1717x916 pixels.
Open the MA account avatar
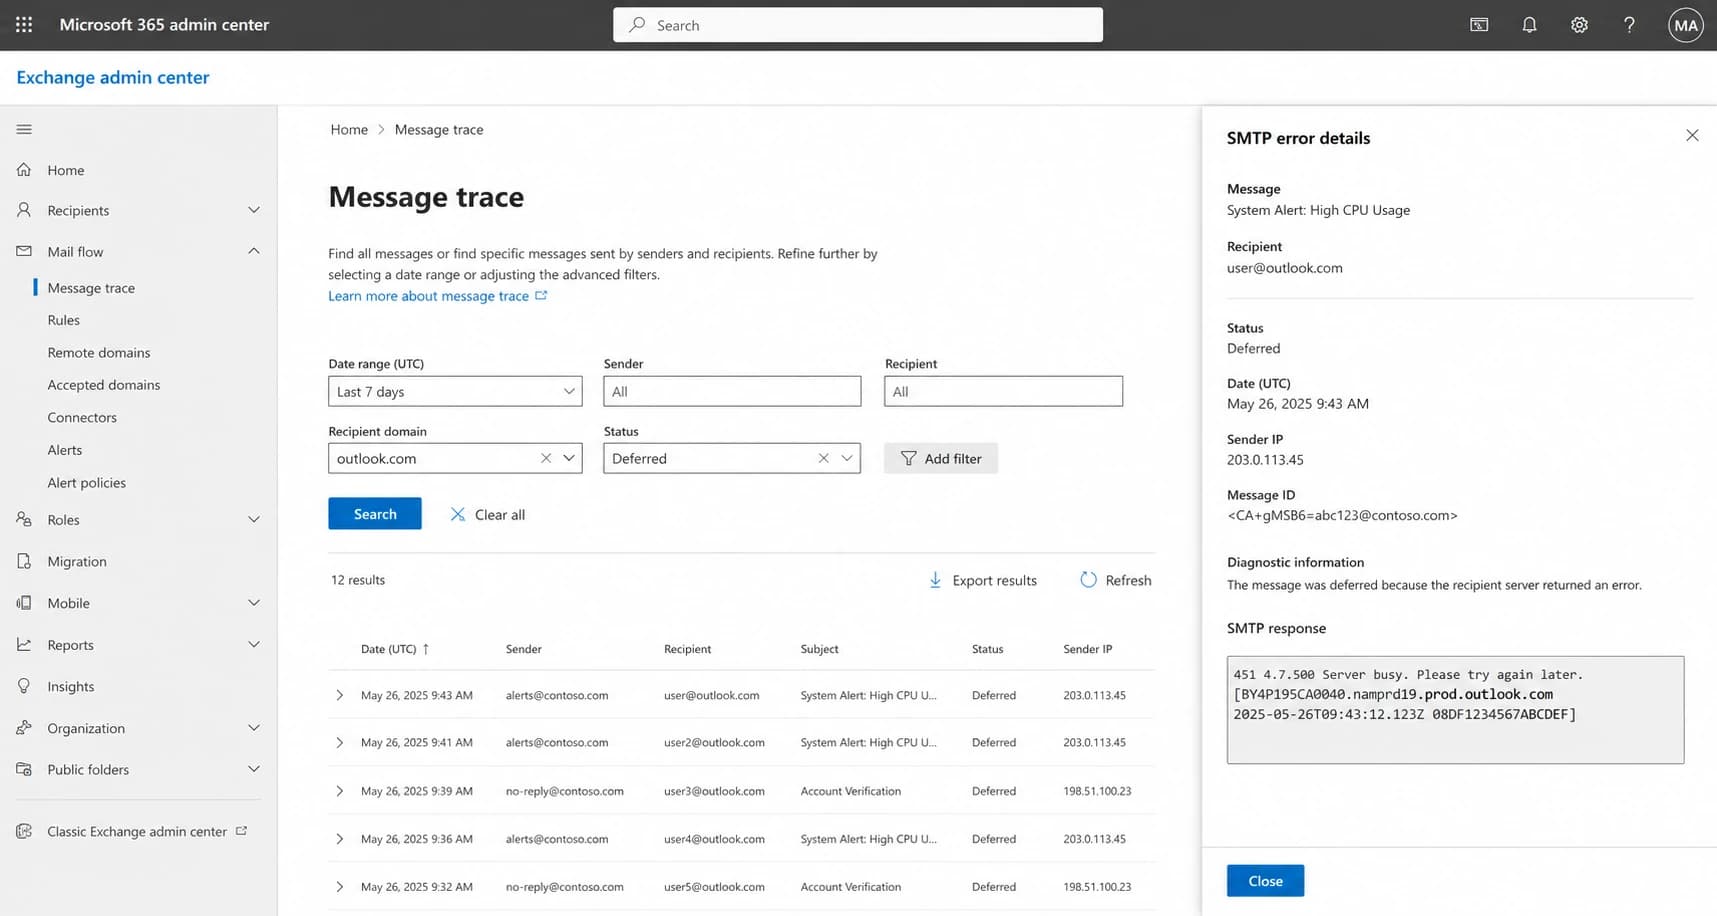tap(1686, 25)
